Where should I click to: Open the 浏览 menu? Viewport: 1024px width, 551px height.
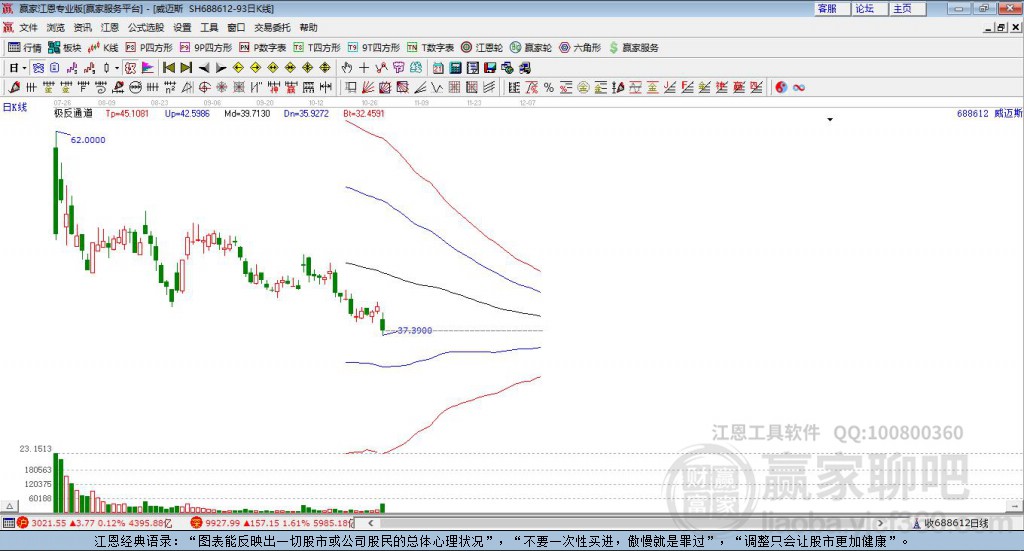click(56, 27)
